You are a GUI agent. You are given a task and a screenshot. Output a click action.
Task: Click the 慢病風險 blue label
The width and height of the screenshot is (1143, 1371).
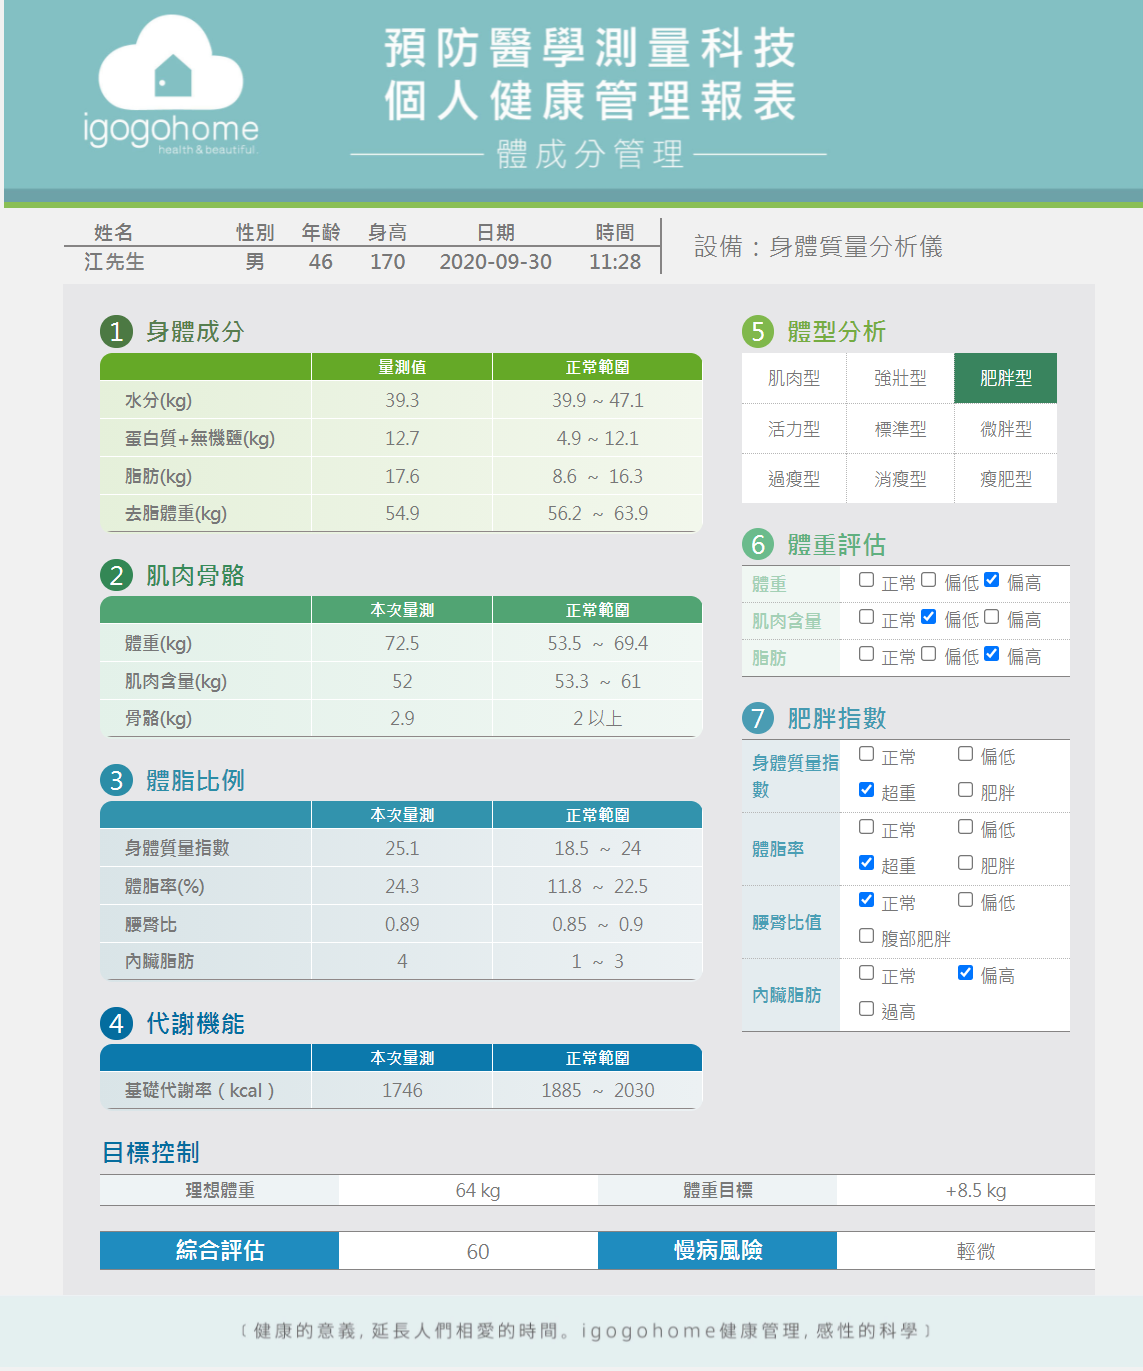click(717, 1250)
